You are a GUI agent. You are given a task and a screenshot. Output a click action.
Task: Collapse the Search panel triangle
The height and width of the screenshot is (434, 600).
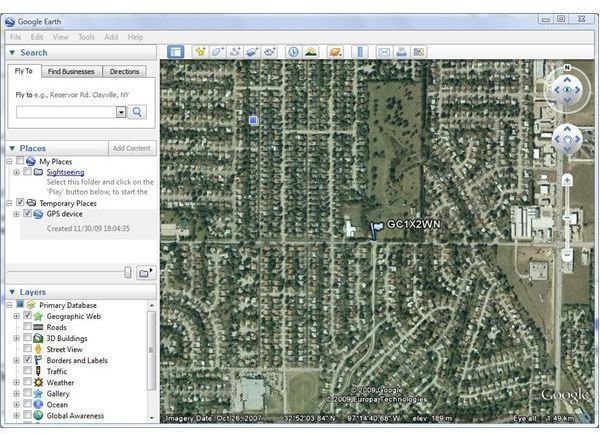[x=12, y=52]
